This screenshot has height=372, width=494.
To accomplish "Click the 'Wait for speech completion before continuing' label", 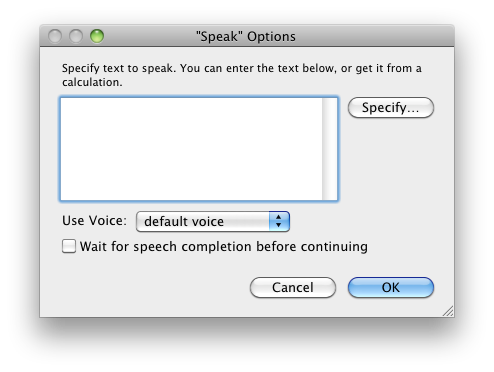I will tap(224, 247).
